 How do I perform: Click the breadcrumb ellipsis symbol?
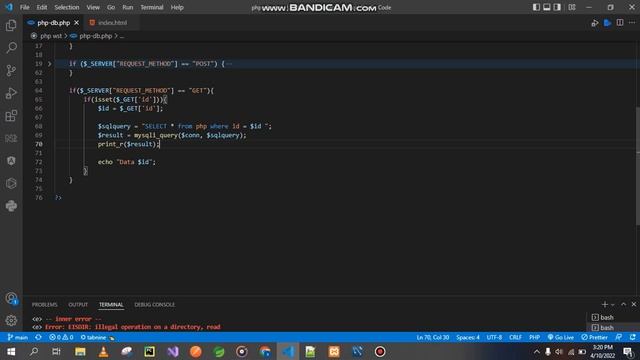[x=122, y=36]
